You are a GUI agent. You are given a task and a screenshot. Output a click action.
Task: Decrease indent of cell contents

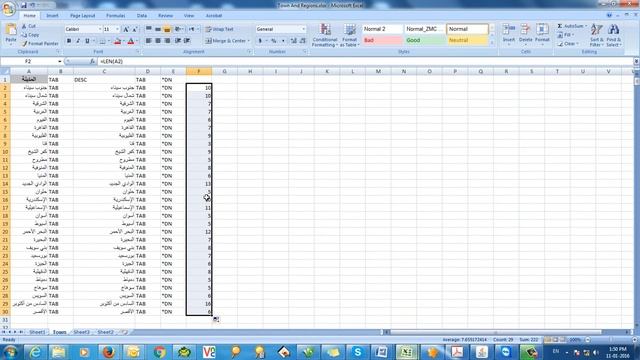(178, 41)
